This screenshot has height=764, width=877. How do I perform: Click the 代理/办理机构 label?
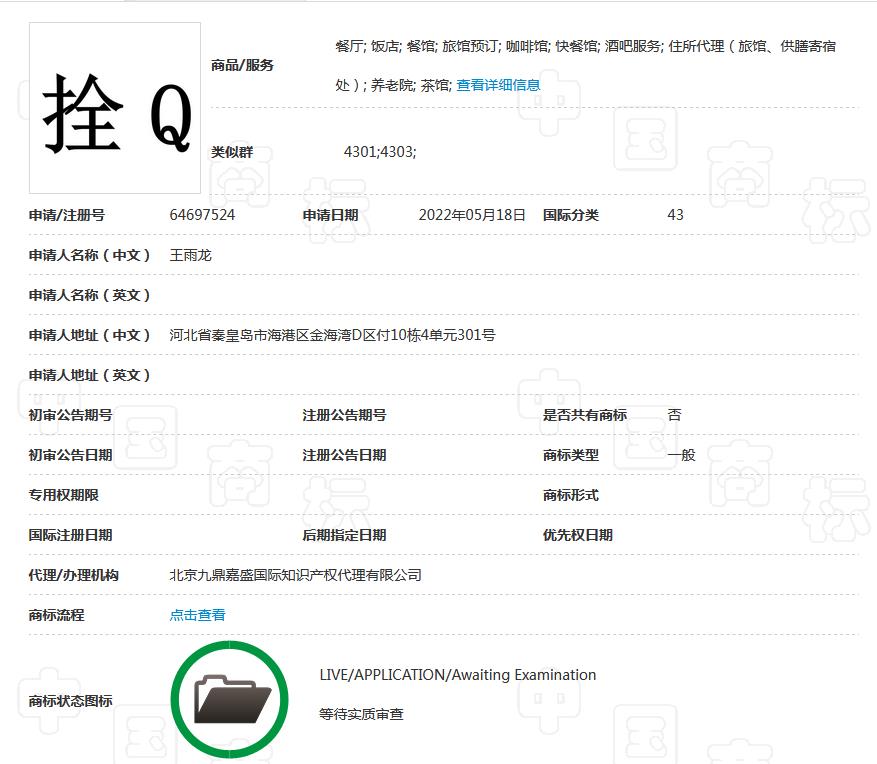click(x=73, y=575)
